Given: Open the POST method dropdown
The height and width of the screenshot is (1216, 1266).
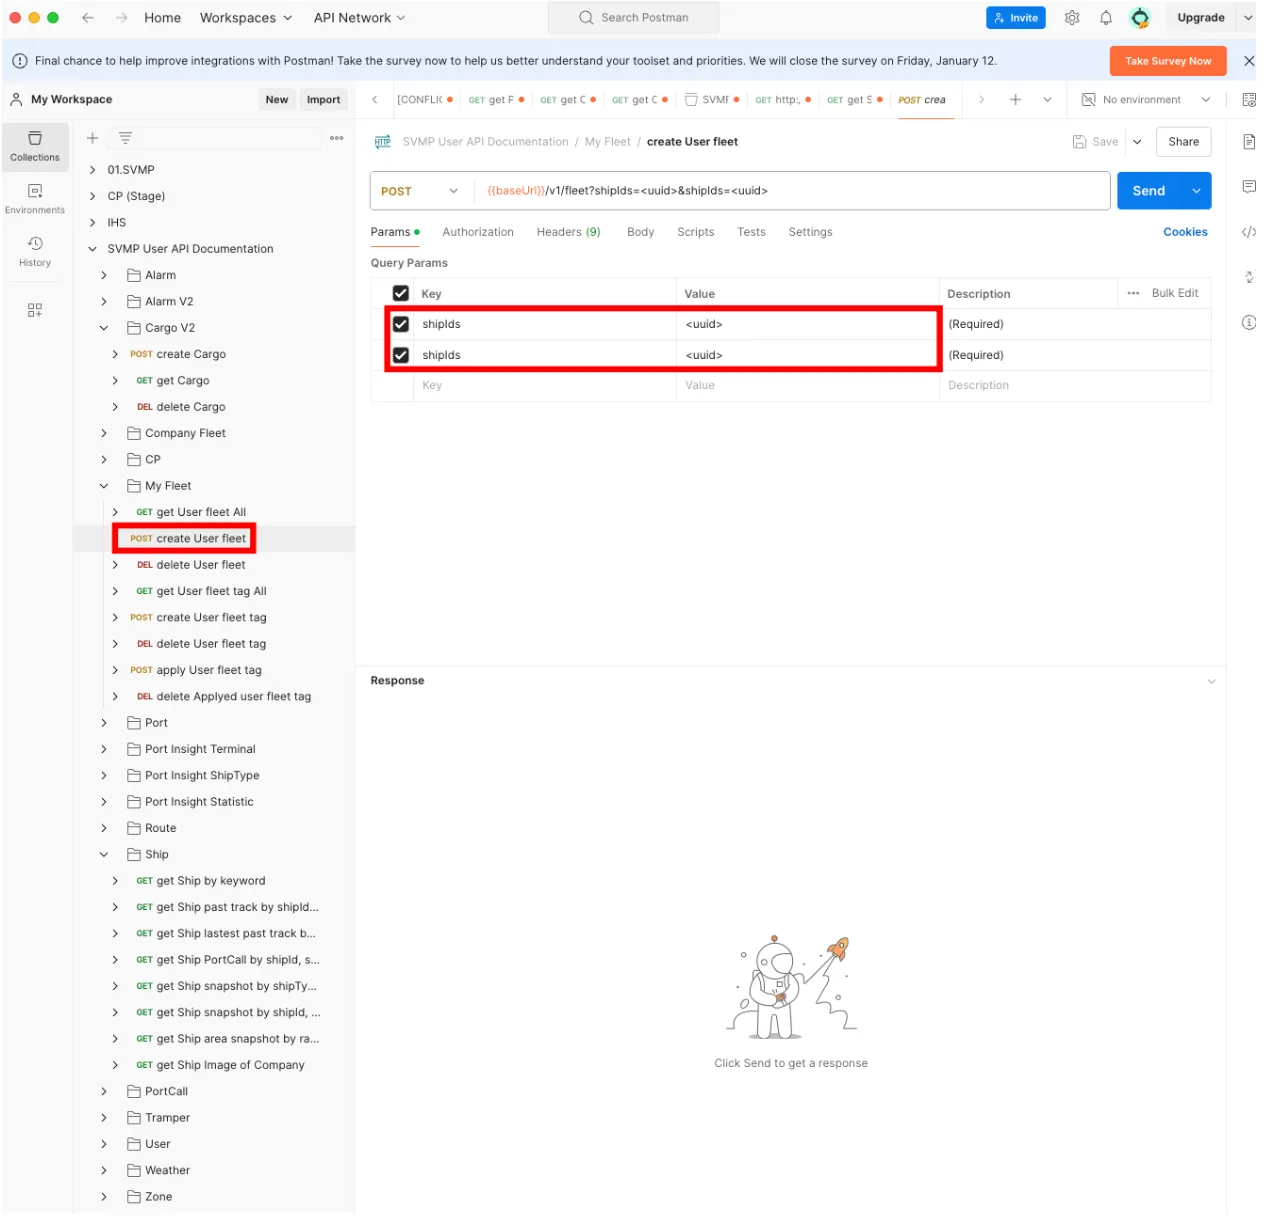Looking at the screenshot, I should (x=419, y=191).
